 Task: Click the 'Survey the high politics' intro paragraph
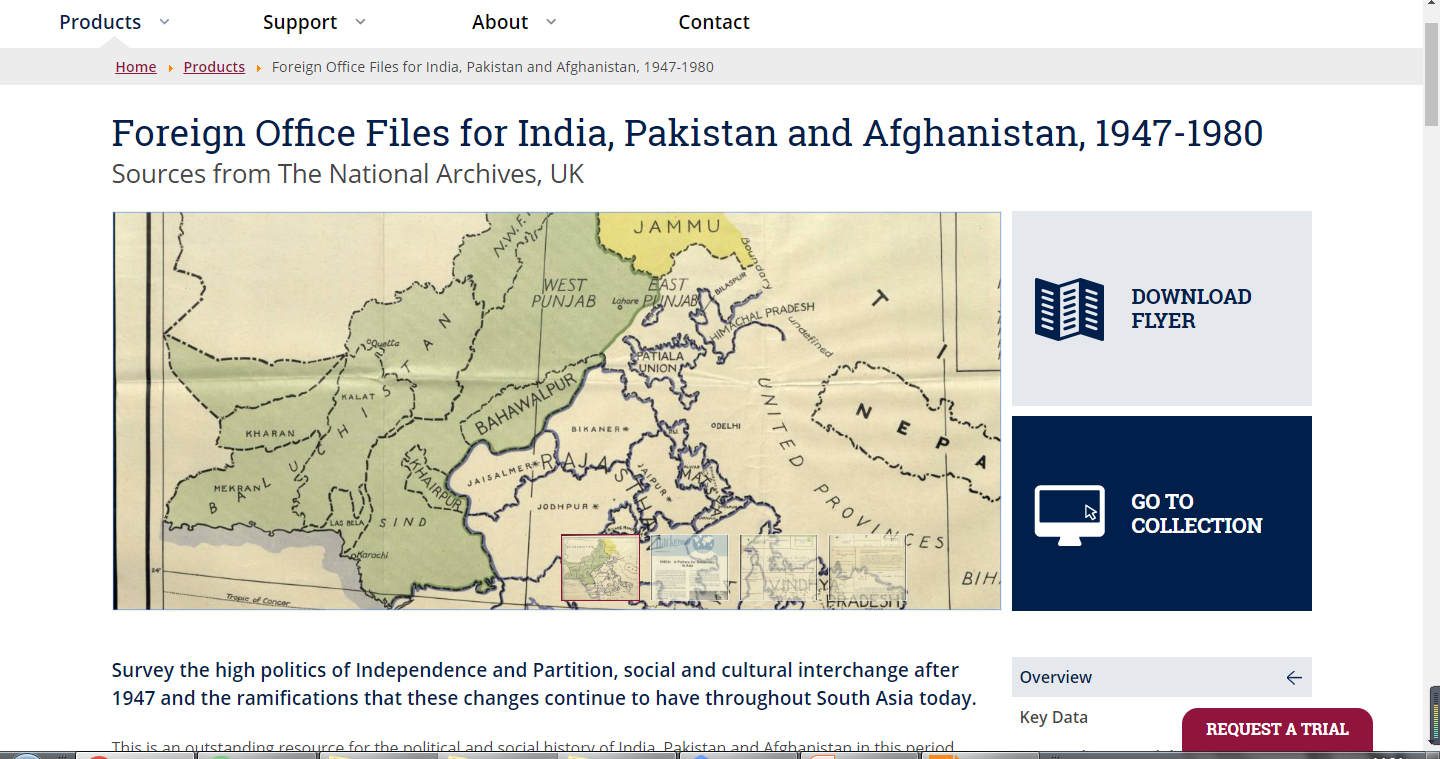click(x=544, y=684)
